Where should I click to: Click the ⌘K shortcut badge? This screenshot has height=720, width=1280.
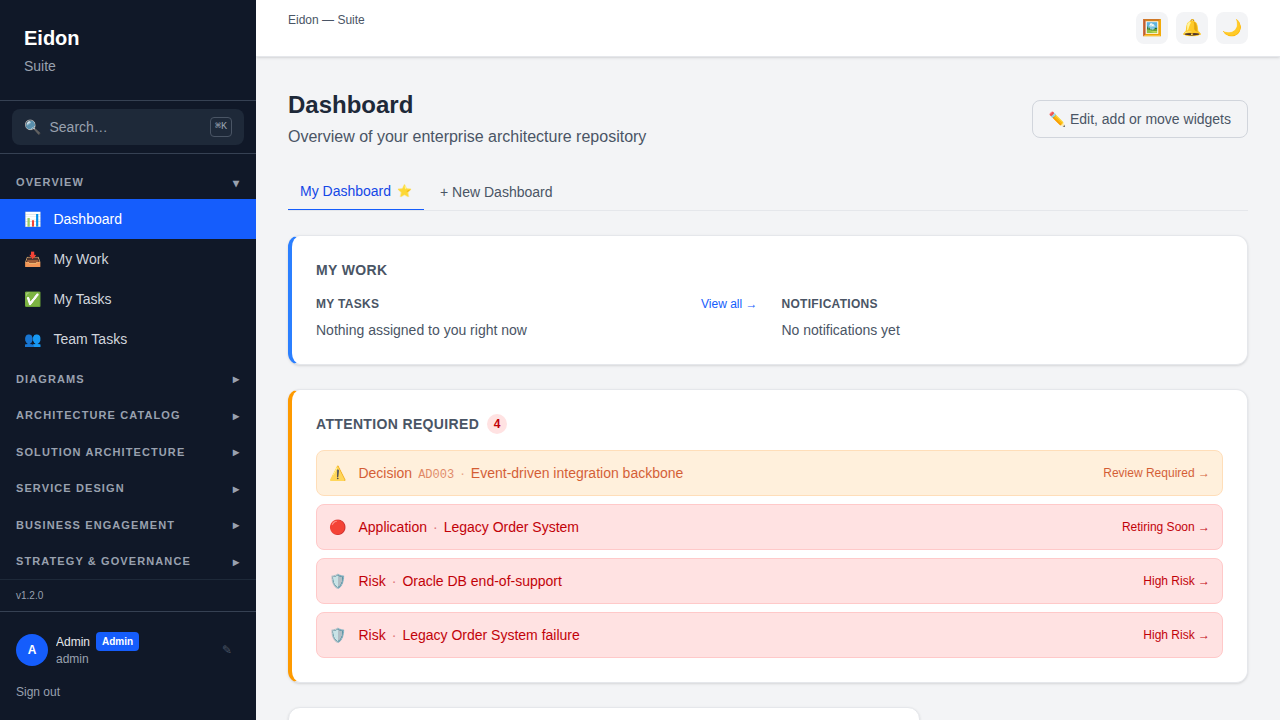[x=221, y=126]
